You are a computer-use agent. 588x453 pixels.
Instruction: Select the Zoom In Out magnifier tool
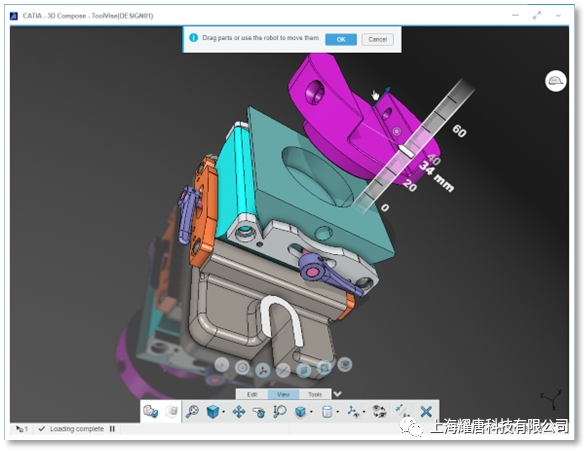click(x=279, y=412)
